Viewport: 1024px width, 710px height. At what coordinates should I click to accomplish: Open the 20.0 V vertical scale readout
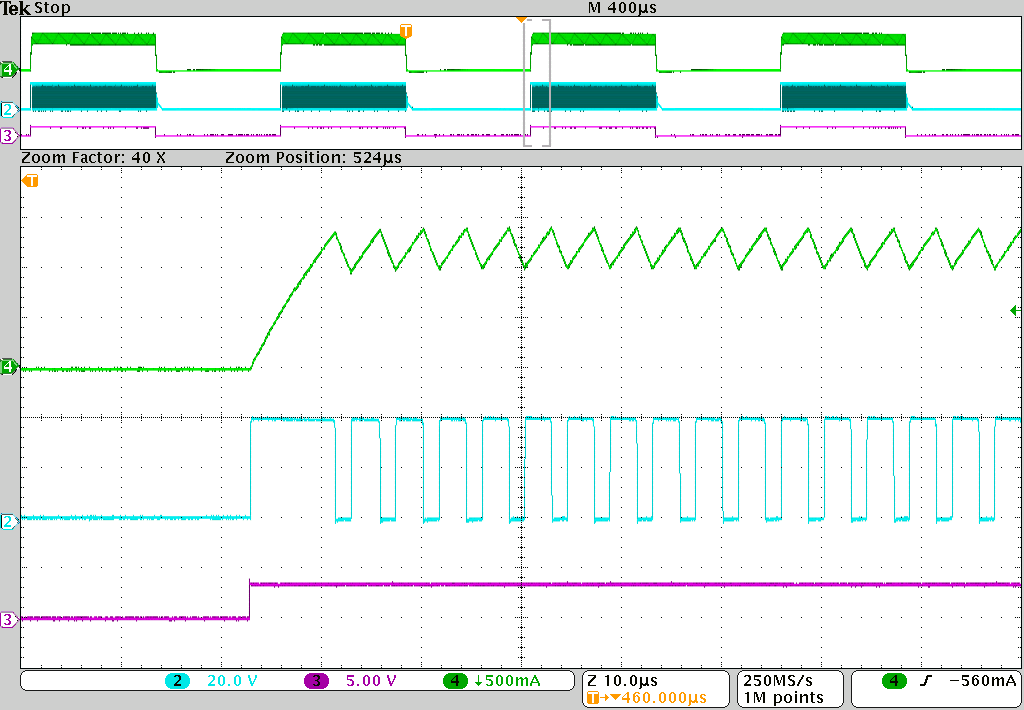tap(231, 681)
